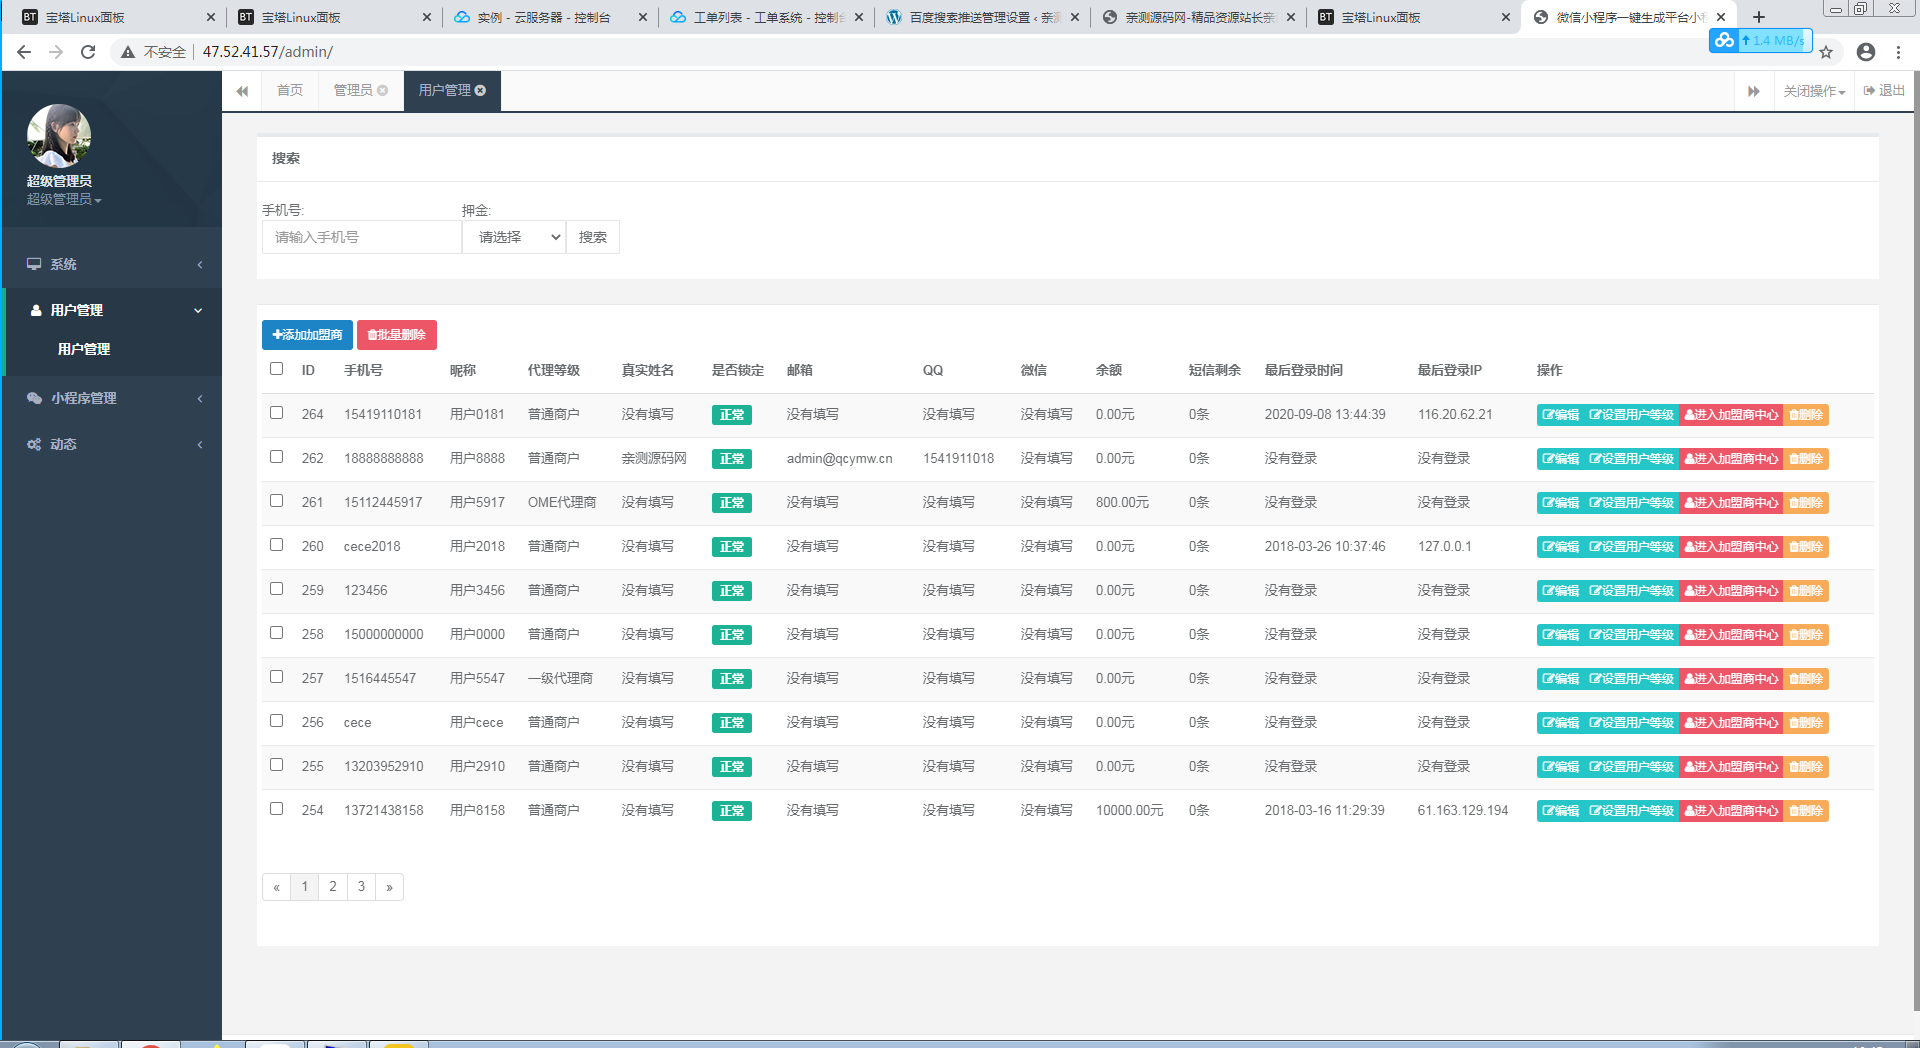Check the checkbox for user ID 262
This screenshot has width=1920, height=1048.
point(277,457)
